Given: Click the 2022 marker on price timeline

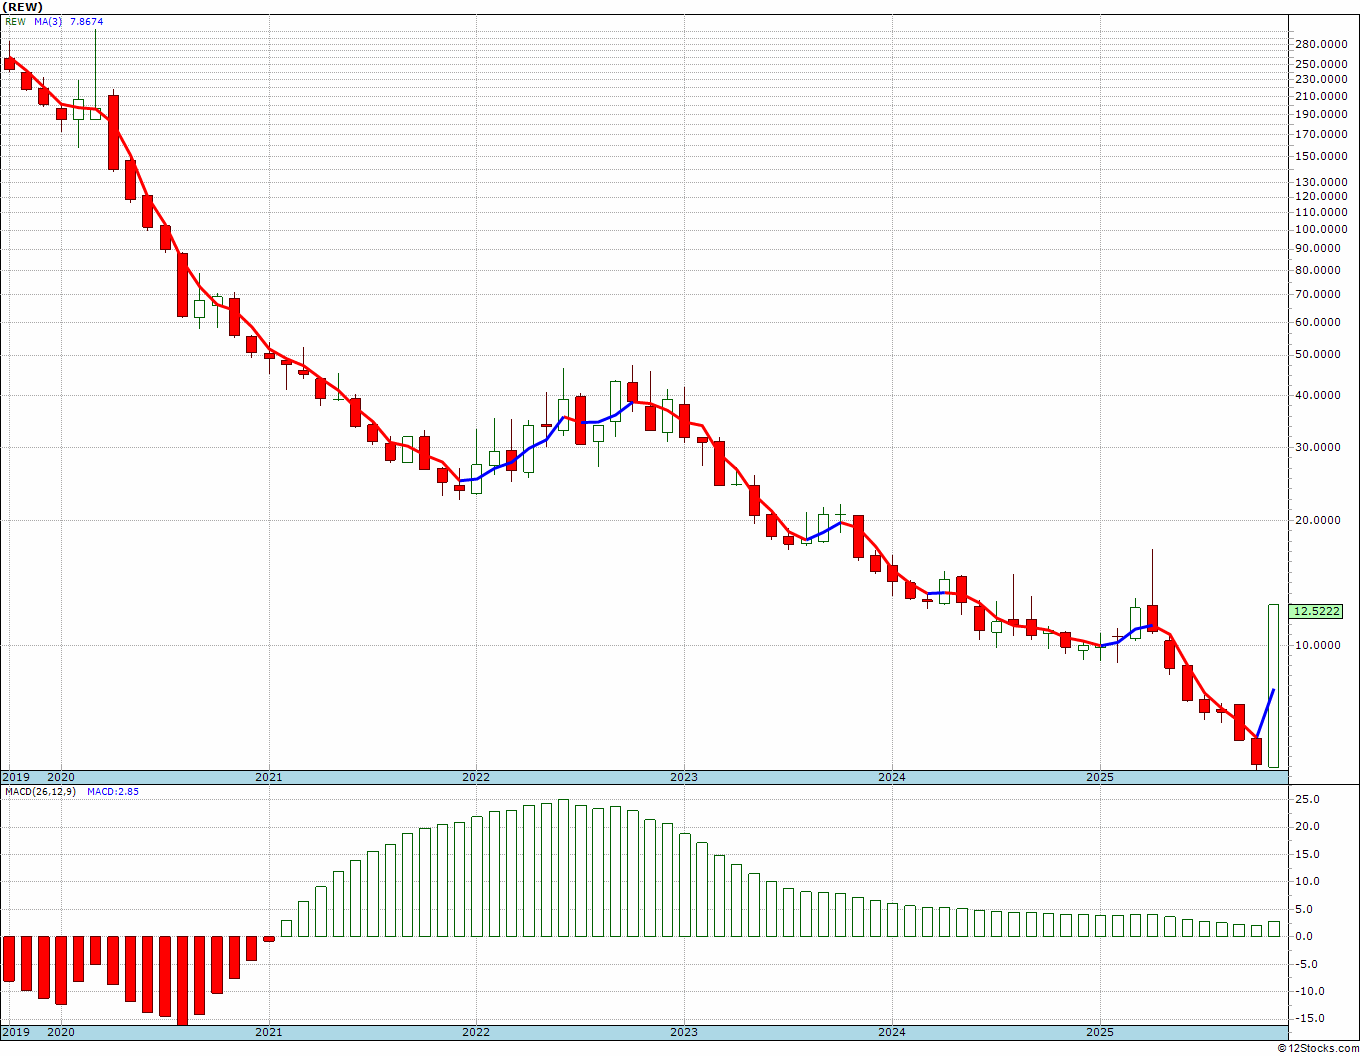Looking at the screenshot, I should pos(476,777).
